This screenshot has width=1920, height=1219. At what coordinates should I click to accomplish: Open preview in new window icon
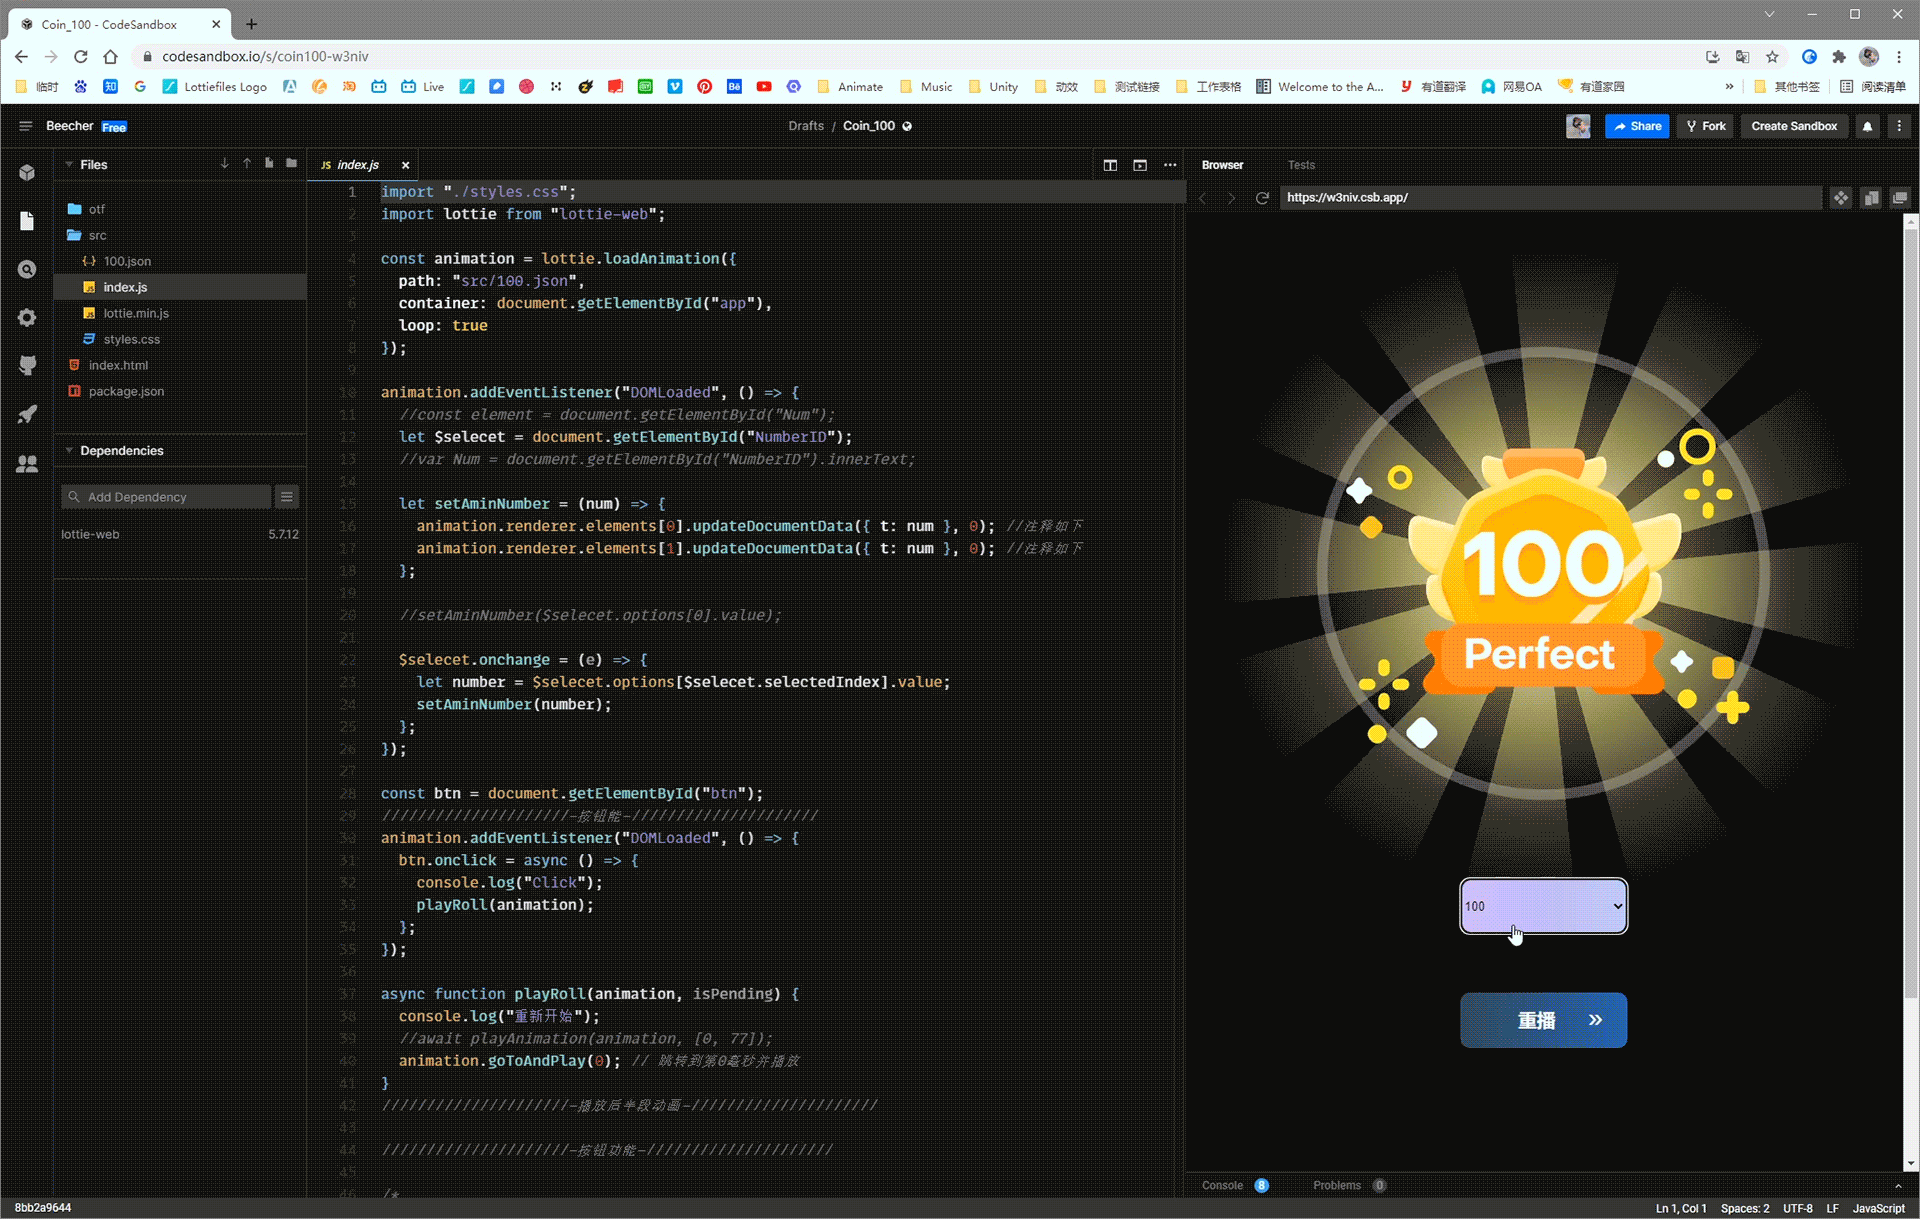click(x=1900, y=198)
